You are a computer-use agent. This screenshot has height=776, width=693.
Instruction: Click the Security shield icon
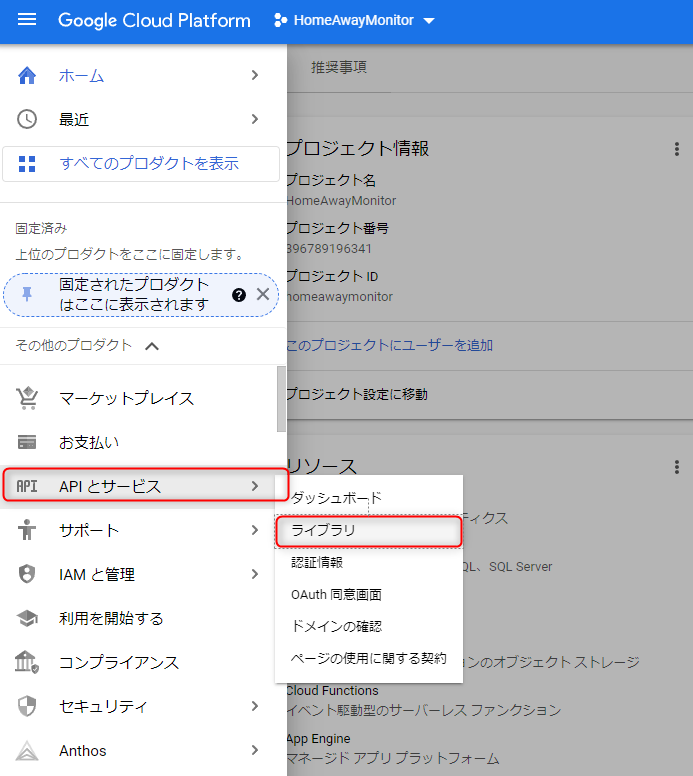(27, 706)
